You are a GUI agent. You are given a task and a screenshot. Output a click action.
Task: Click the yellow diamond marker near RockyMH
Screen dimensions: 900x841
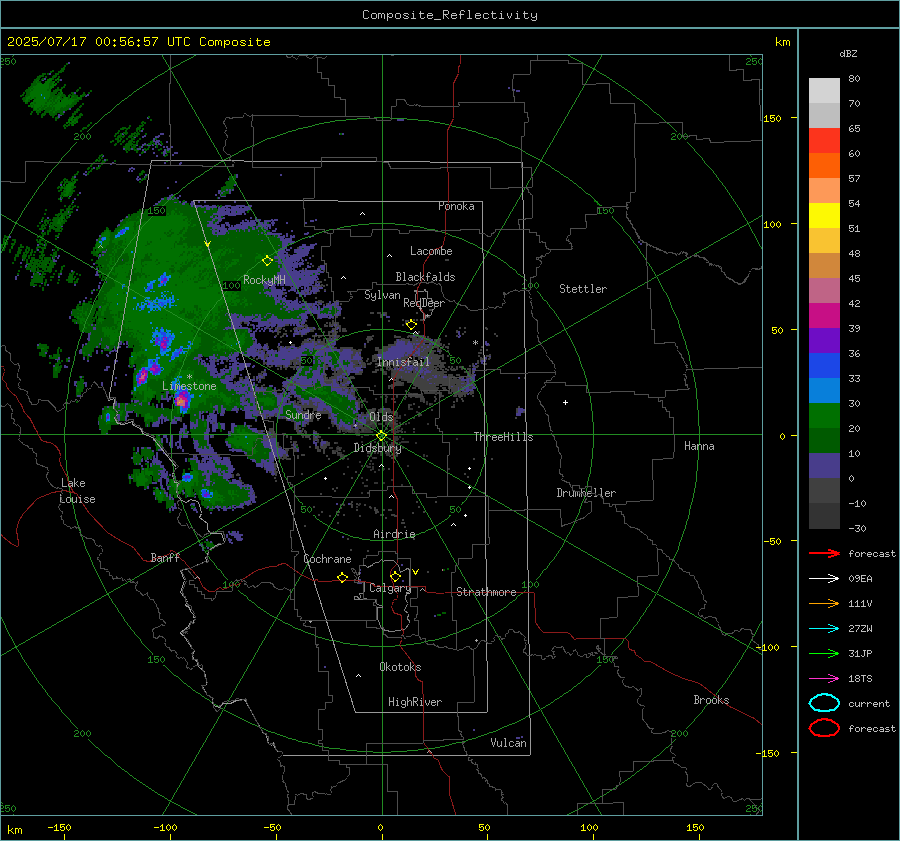tap(267, 261)
